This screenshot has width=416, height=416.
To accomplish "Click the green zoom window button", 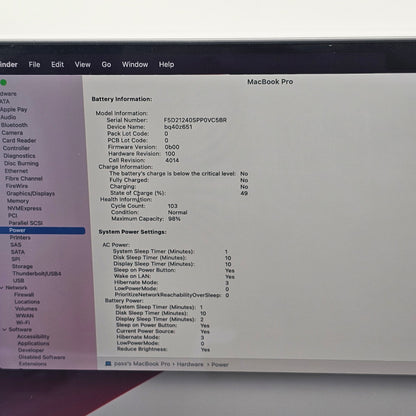I will pyautogui.click(x=3, y=82).
